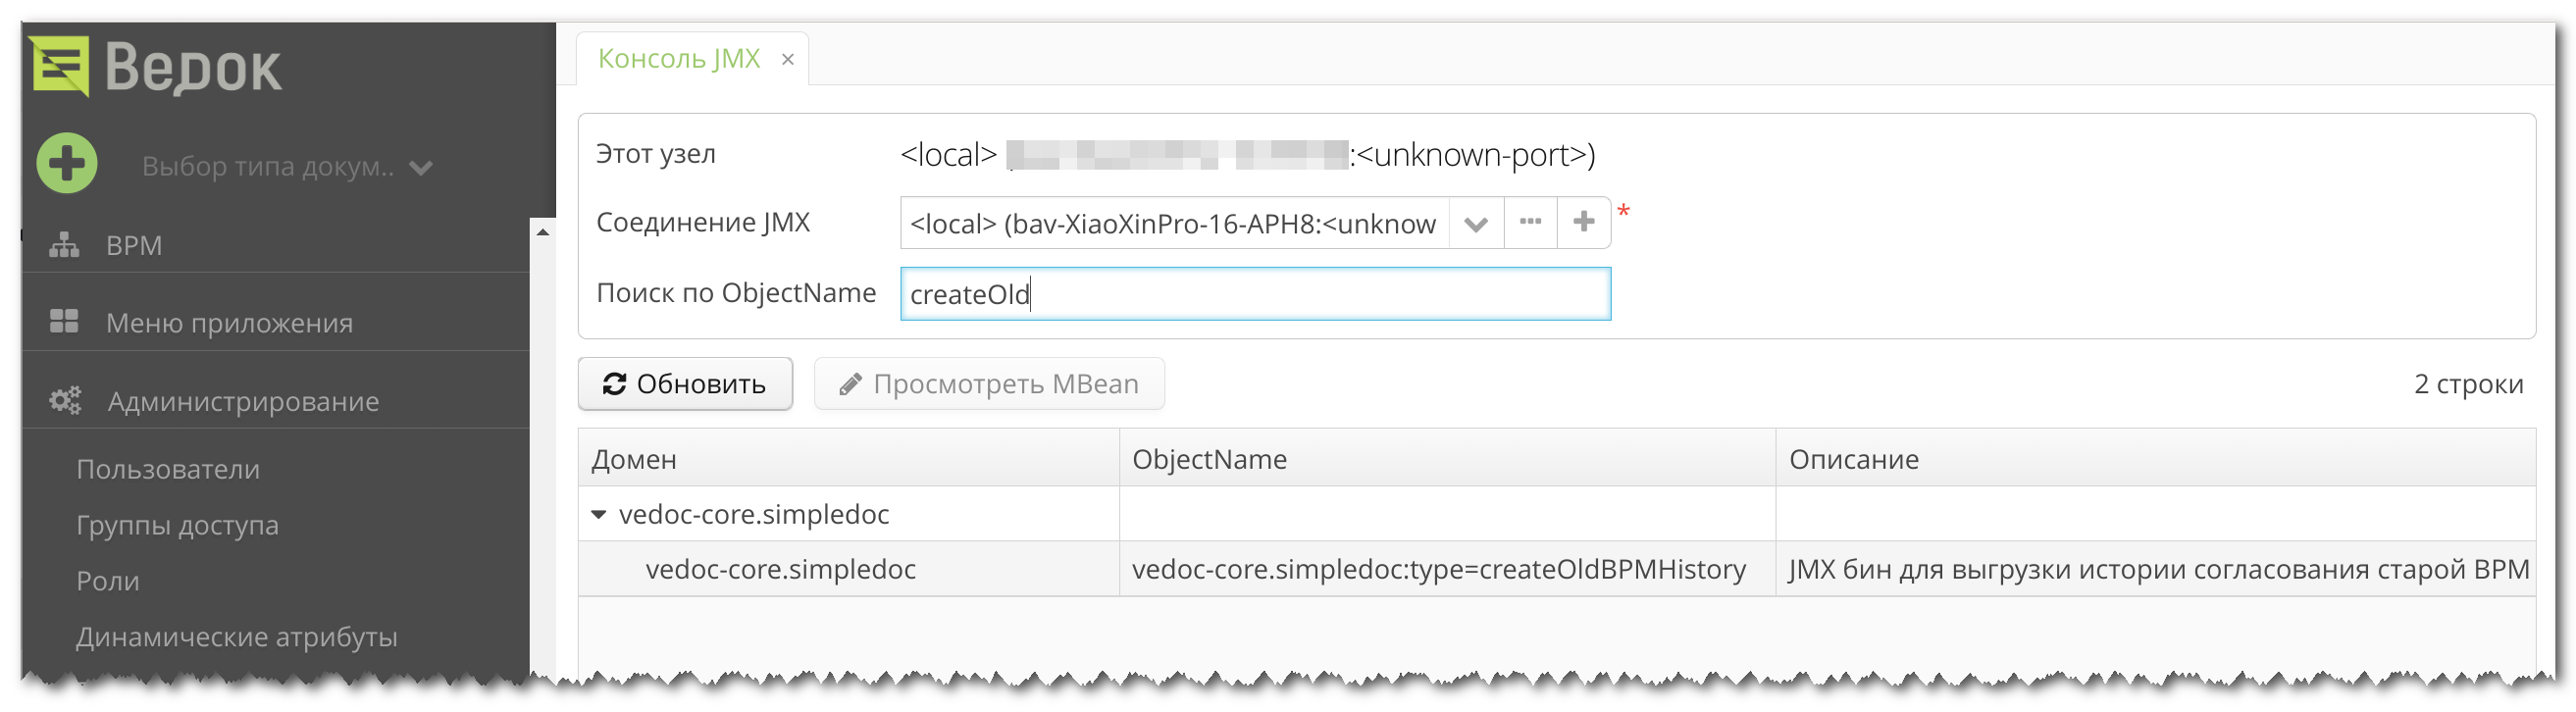Focus the ObjectName search input field
This screenshot has width=2576, height=712.
pyautogui.click(x=1254, y=294)
